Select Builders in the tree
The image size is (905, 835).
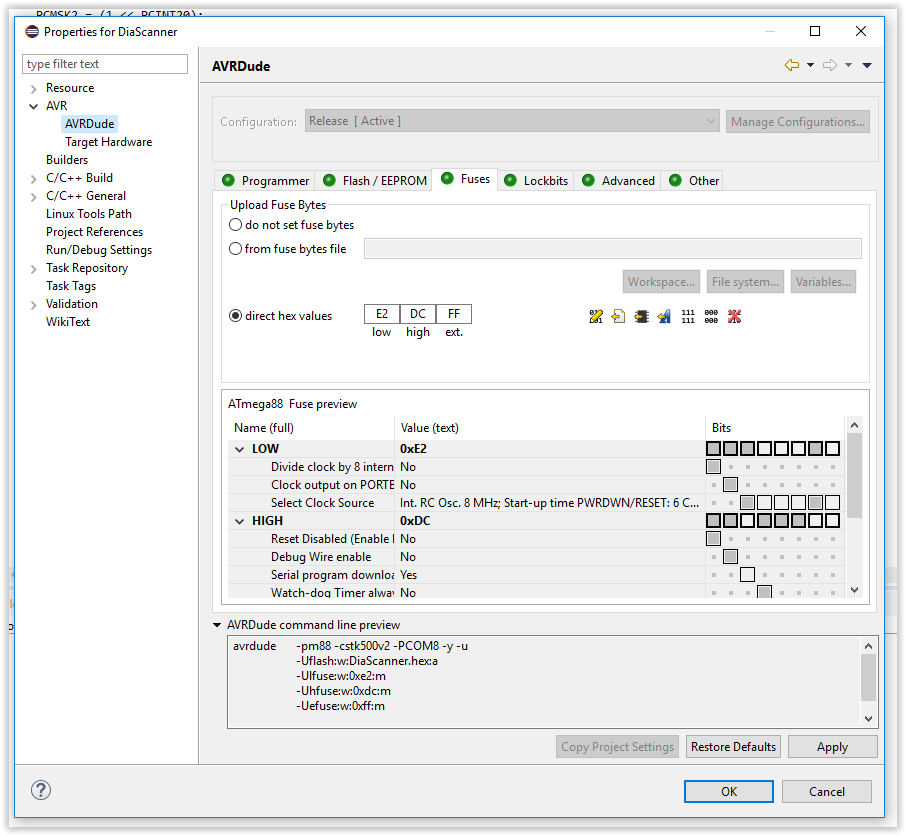67,160
